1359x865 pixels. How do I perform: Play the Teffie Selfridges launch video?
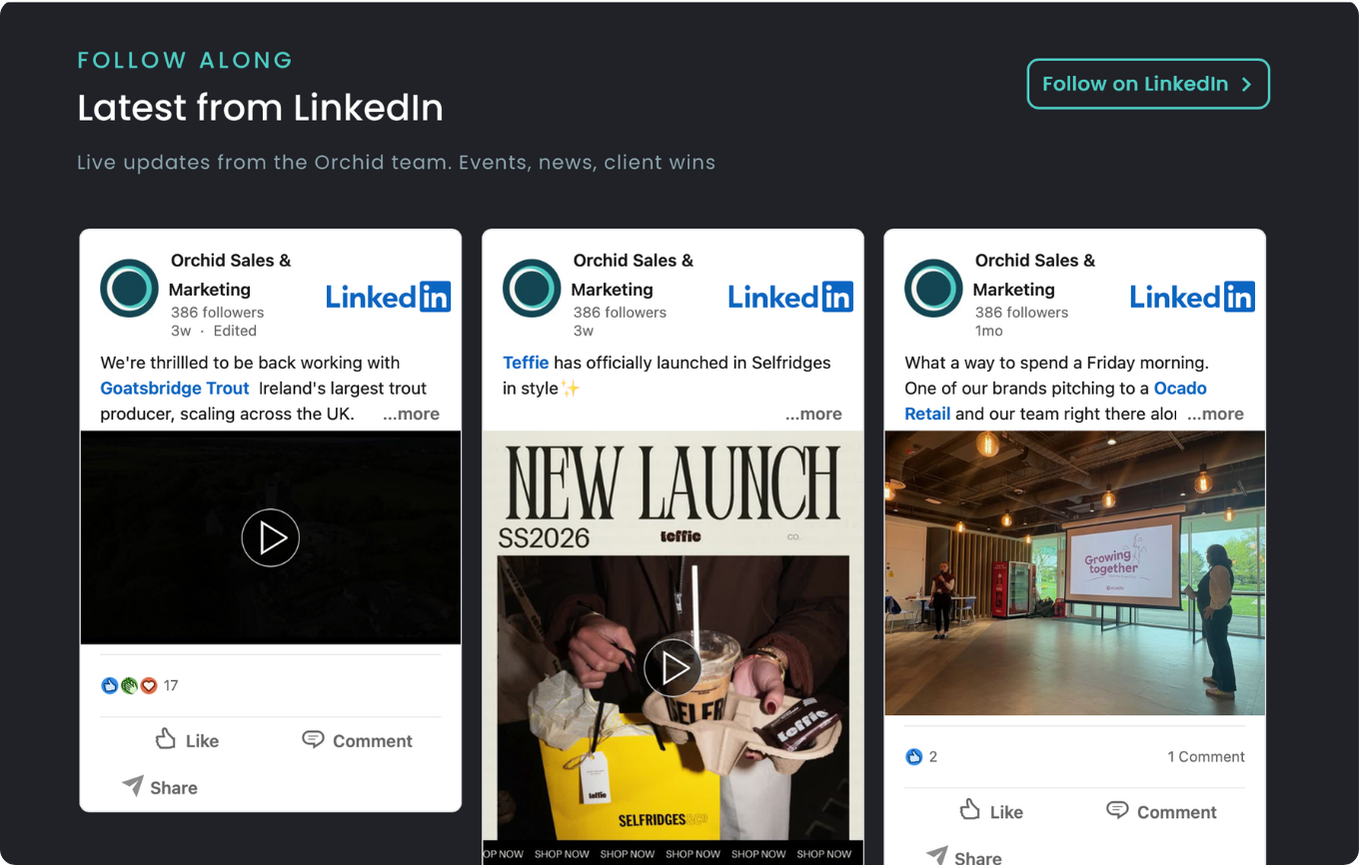click(x=672, y=668)
